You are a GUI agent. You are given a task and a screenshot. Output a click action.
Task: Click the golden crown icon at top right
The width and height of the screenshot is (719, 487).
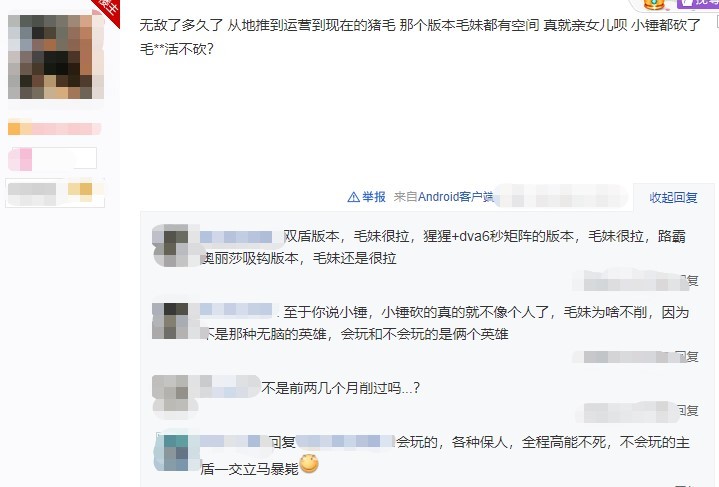[x=654, y=4]
